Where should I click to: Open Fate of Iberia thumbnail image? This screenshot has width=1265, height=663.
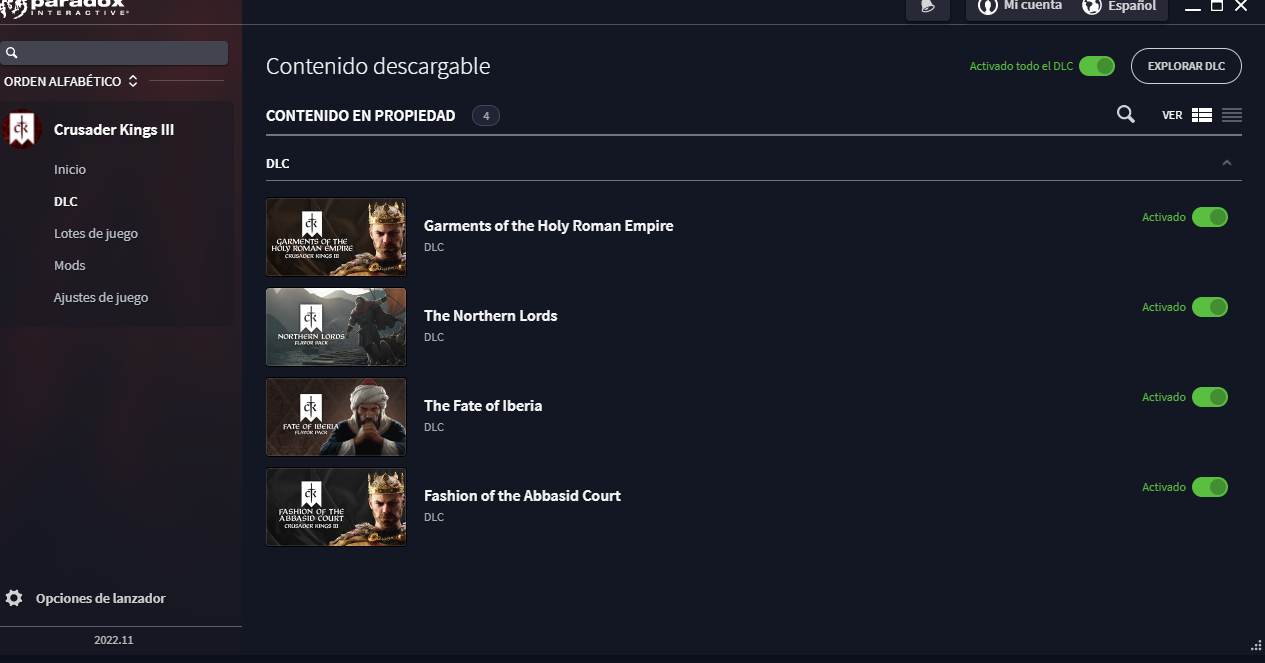pos(336,417)
